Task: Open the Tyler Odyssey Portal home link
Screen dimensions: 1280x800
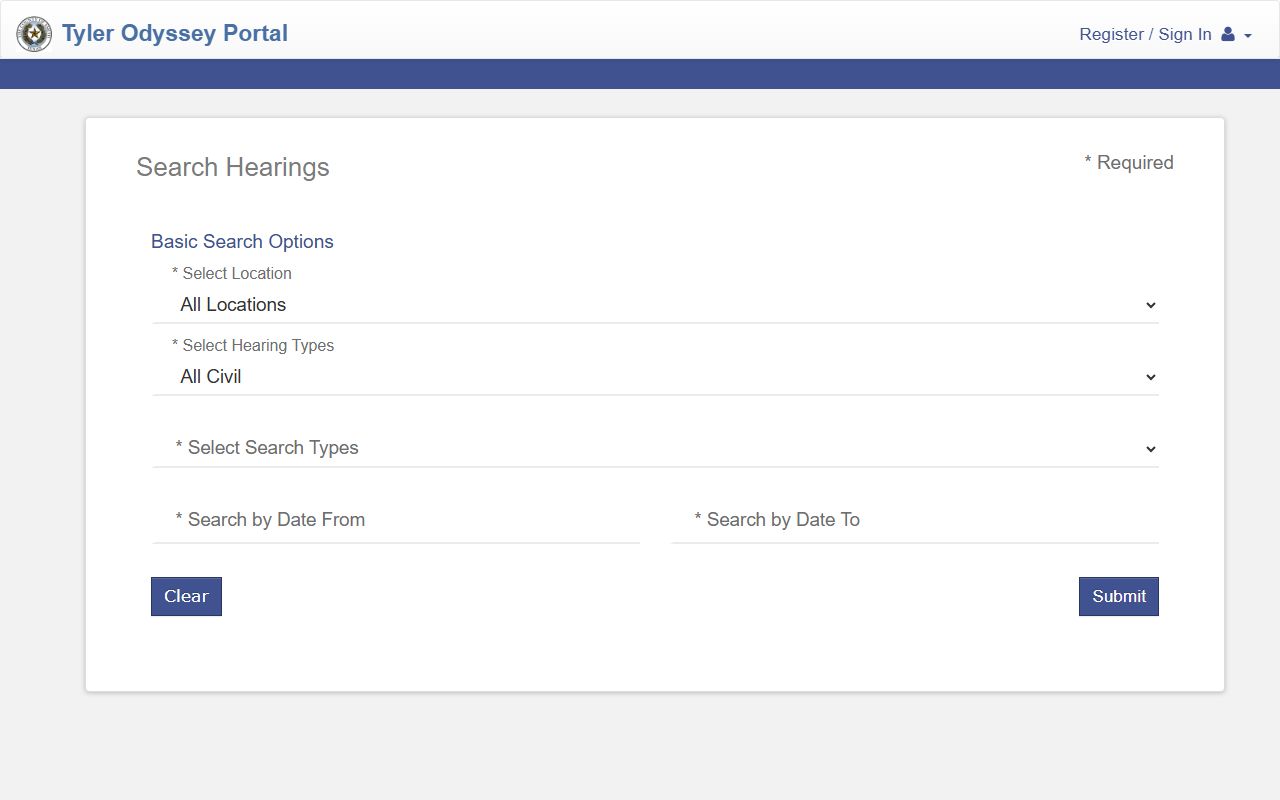Action: coord(174,33)
